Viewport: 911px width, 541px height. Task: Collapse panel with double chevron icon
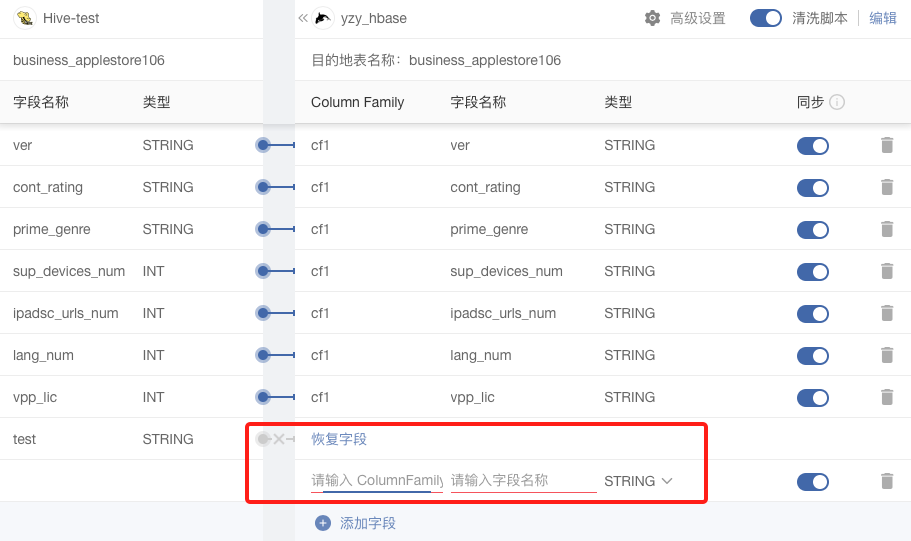(303, 18)
